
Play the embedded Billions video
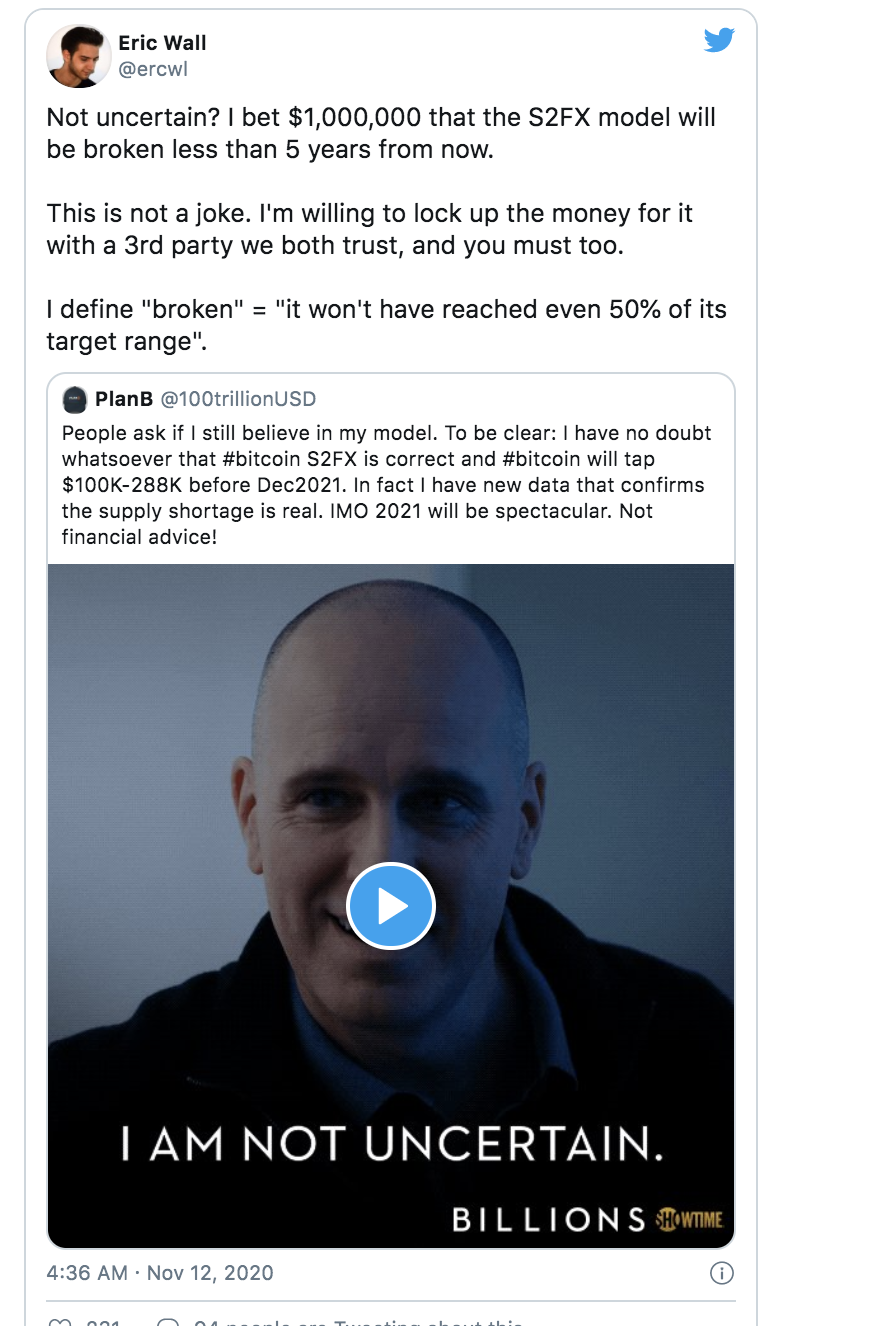[391, 906]
